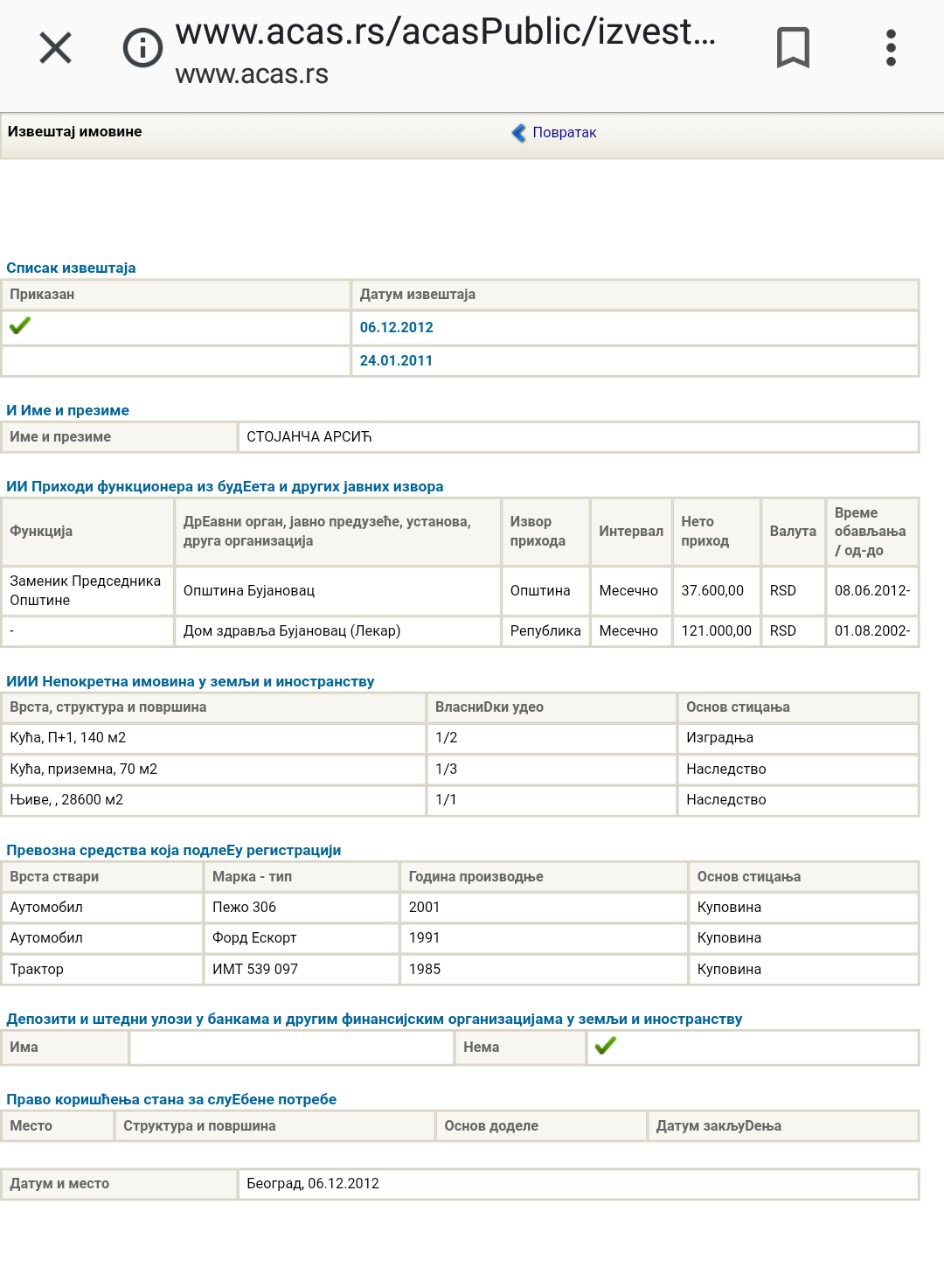Click the Извештај имовине page title
The width and height of the screenshot is (944, 1281).
click(75, 132)
